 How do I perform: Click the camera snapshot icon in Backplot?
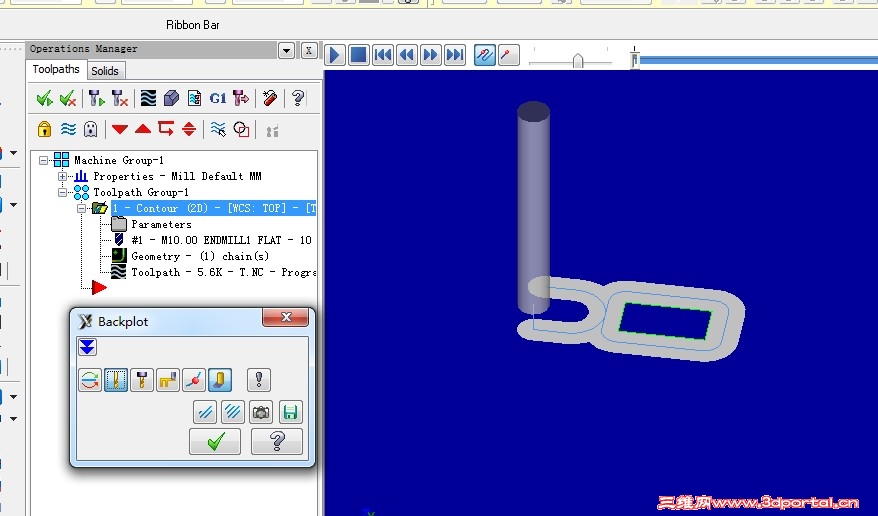pos(261,412)
